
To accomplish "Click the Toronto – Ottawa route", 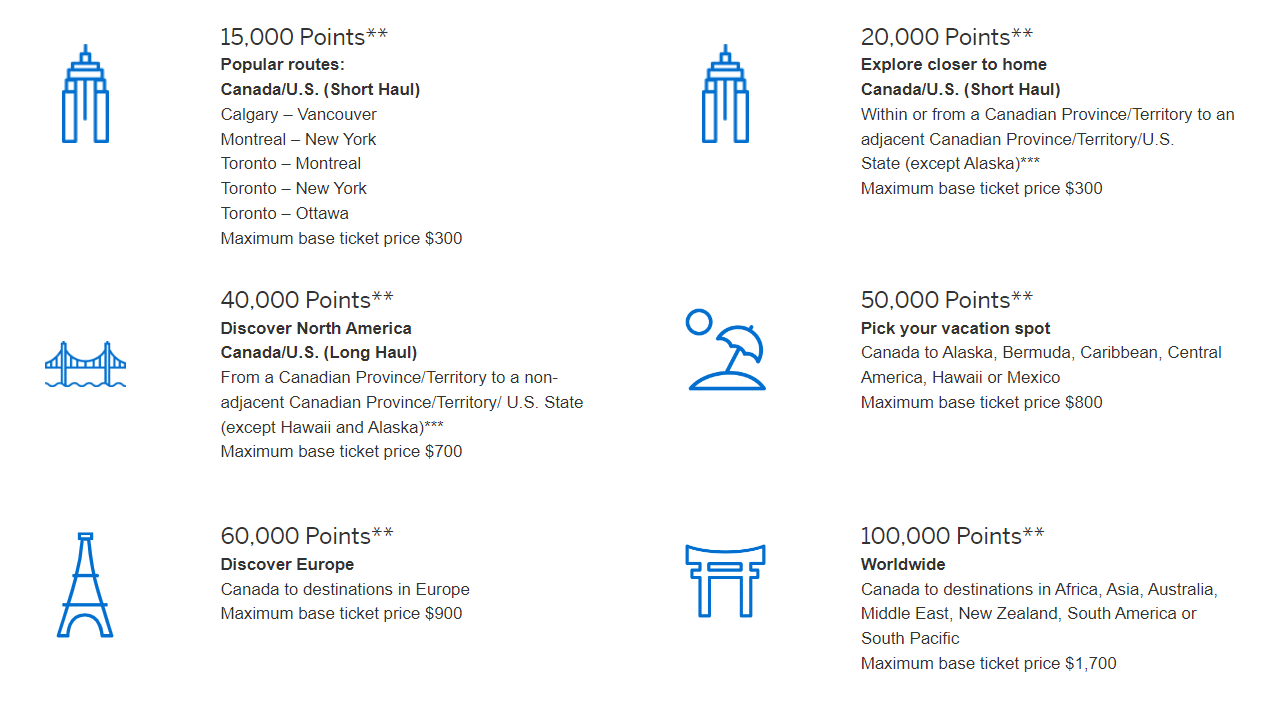I will pos(285,213).
